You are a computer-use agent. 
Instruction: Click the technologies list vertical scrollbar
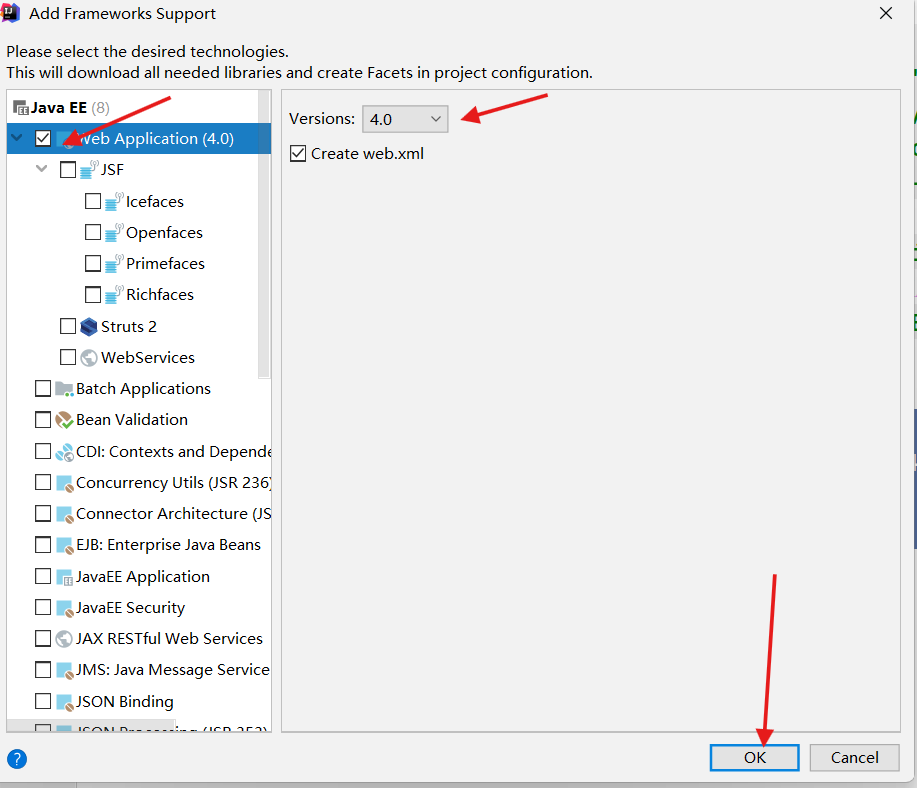coord(264,234)
